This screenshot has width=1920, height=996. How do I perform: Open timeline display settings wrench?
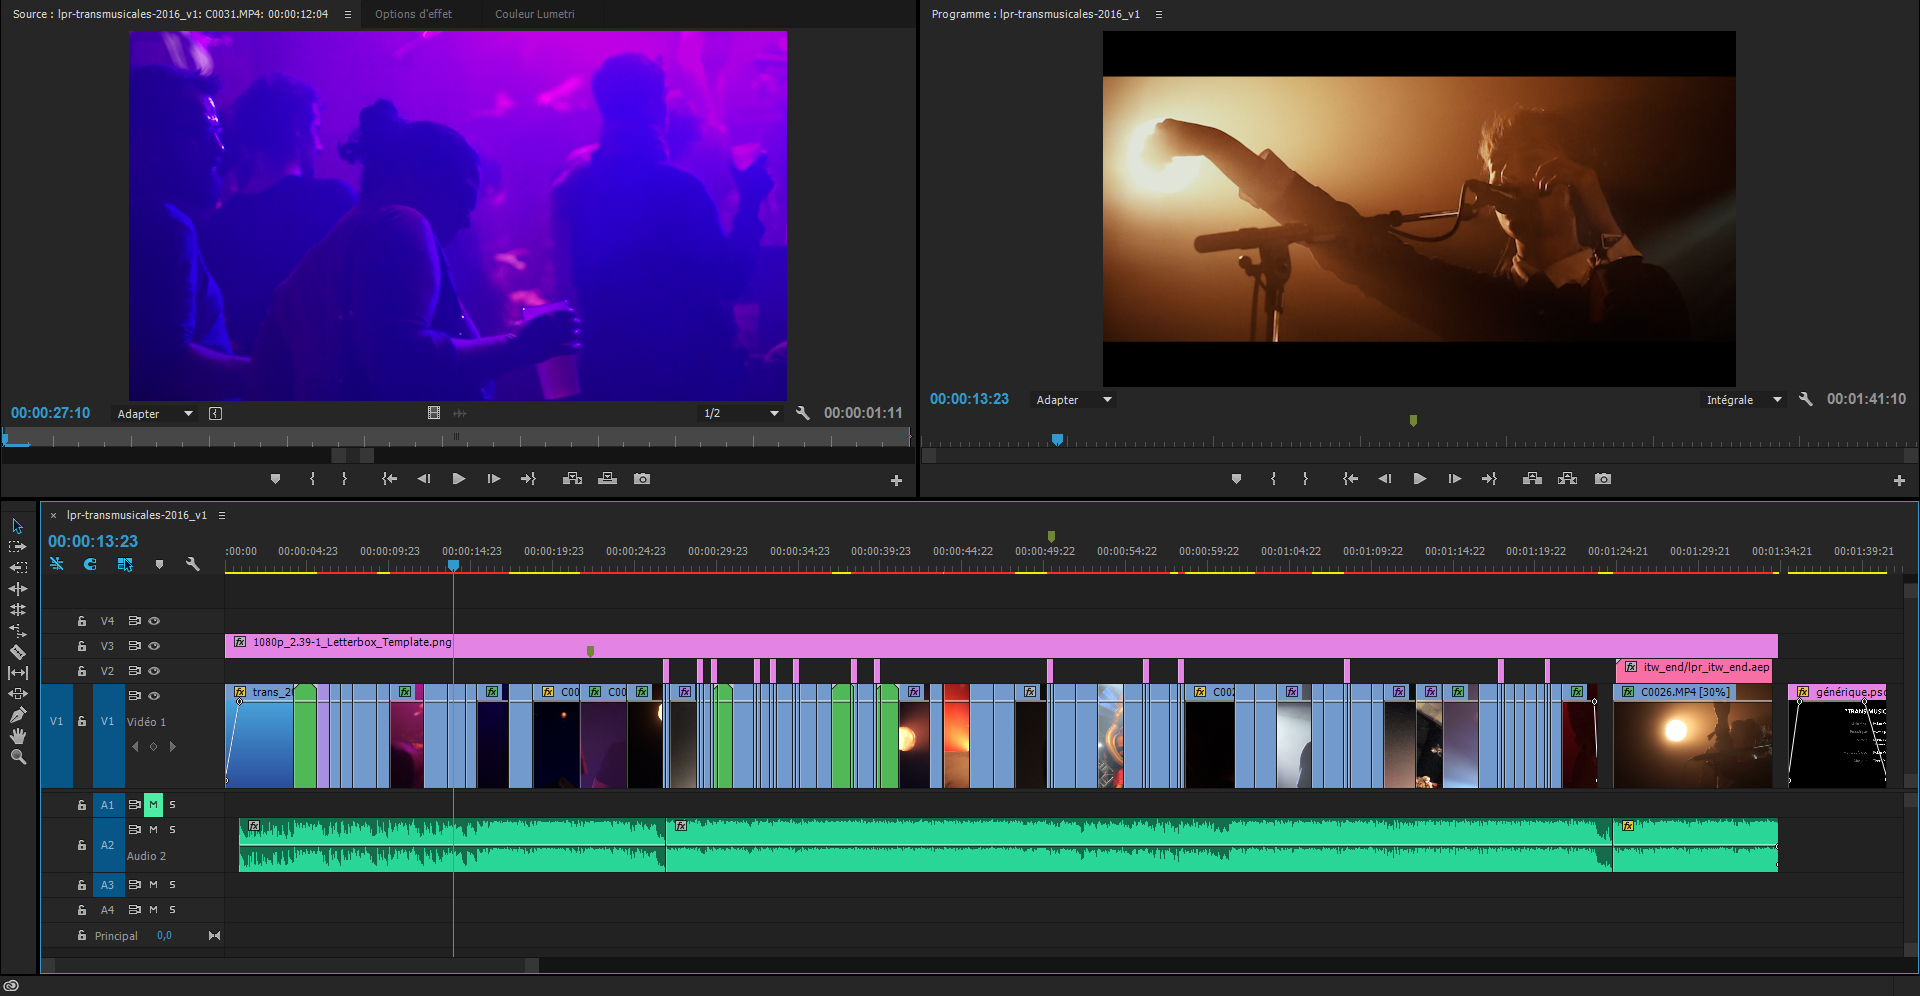click(x=193, y=565)
